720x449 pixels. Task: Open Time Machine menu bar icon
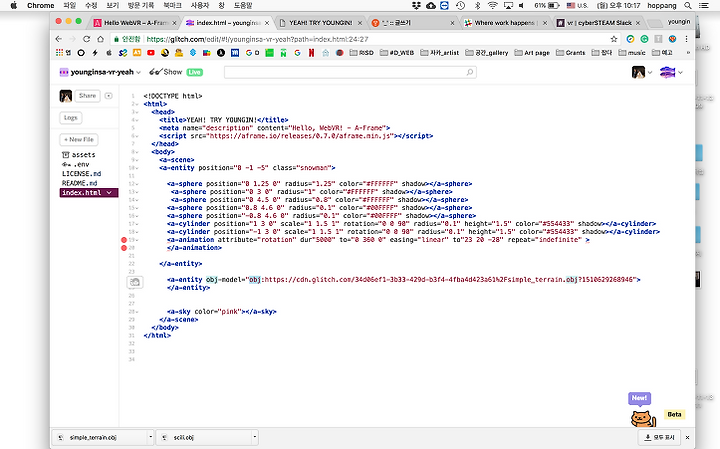pos(461,6)
